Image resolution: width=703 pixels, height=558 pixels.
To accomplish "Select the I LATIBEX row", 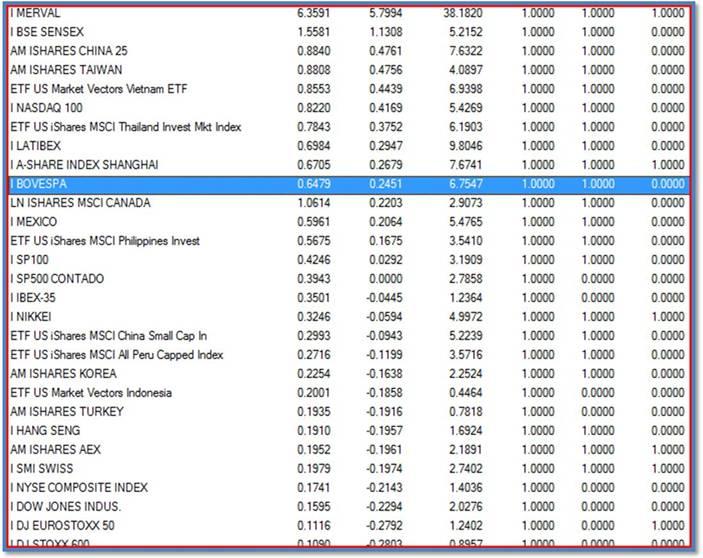I will click(x=348, y=146).
